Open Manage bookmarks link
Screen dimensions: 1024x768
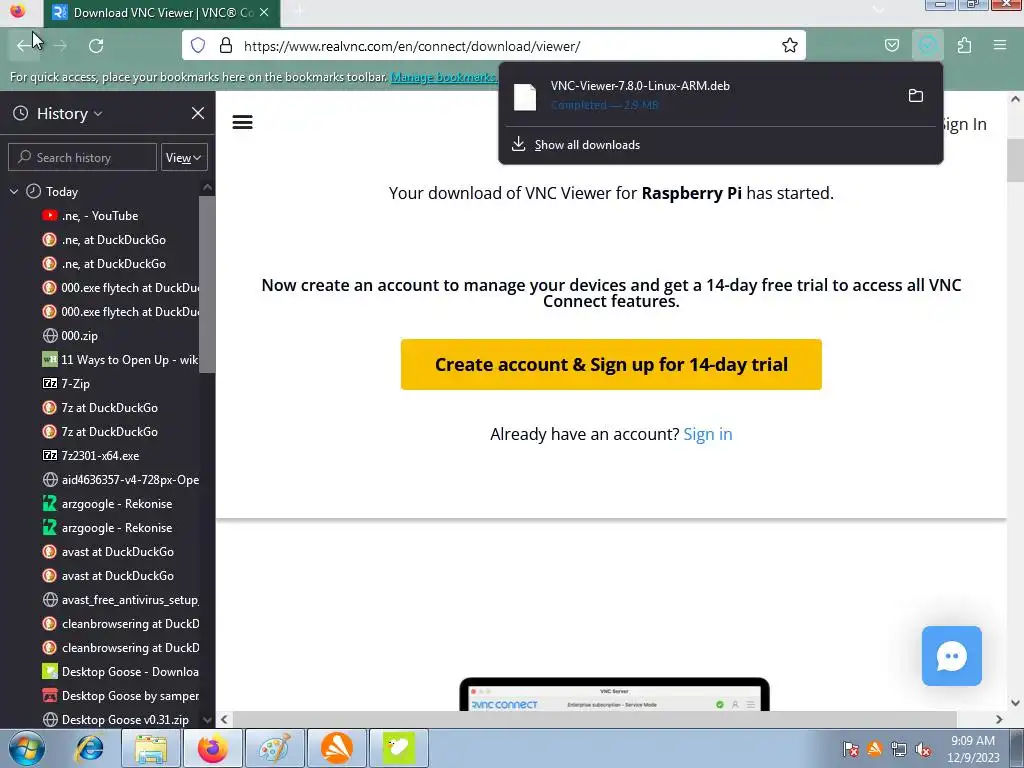tap(443, 77)
